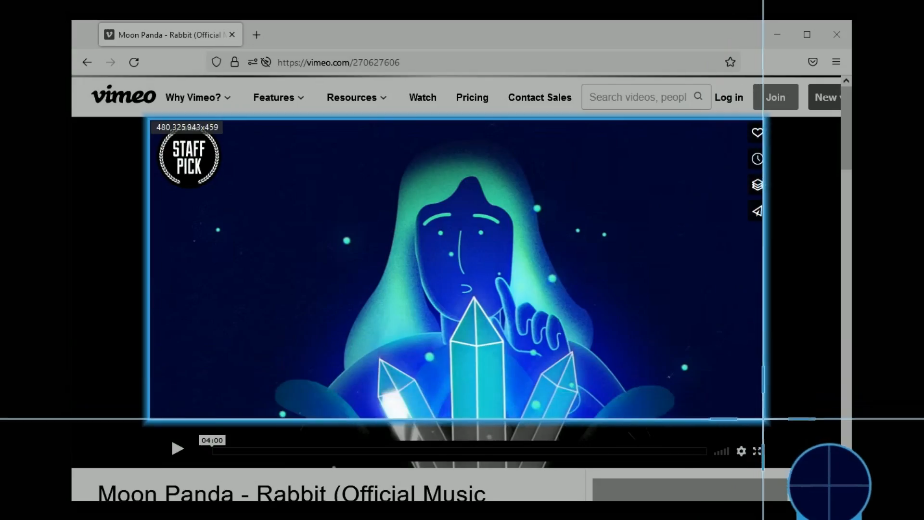Add the video to collections (layers icon)

757,185
